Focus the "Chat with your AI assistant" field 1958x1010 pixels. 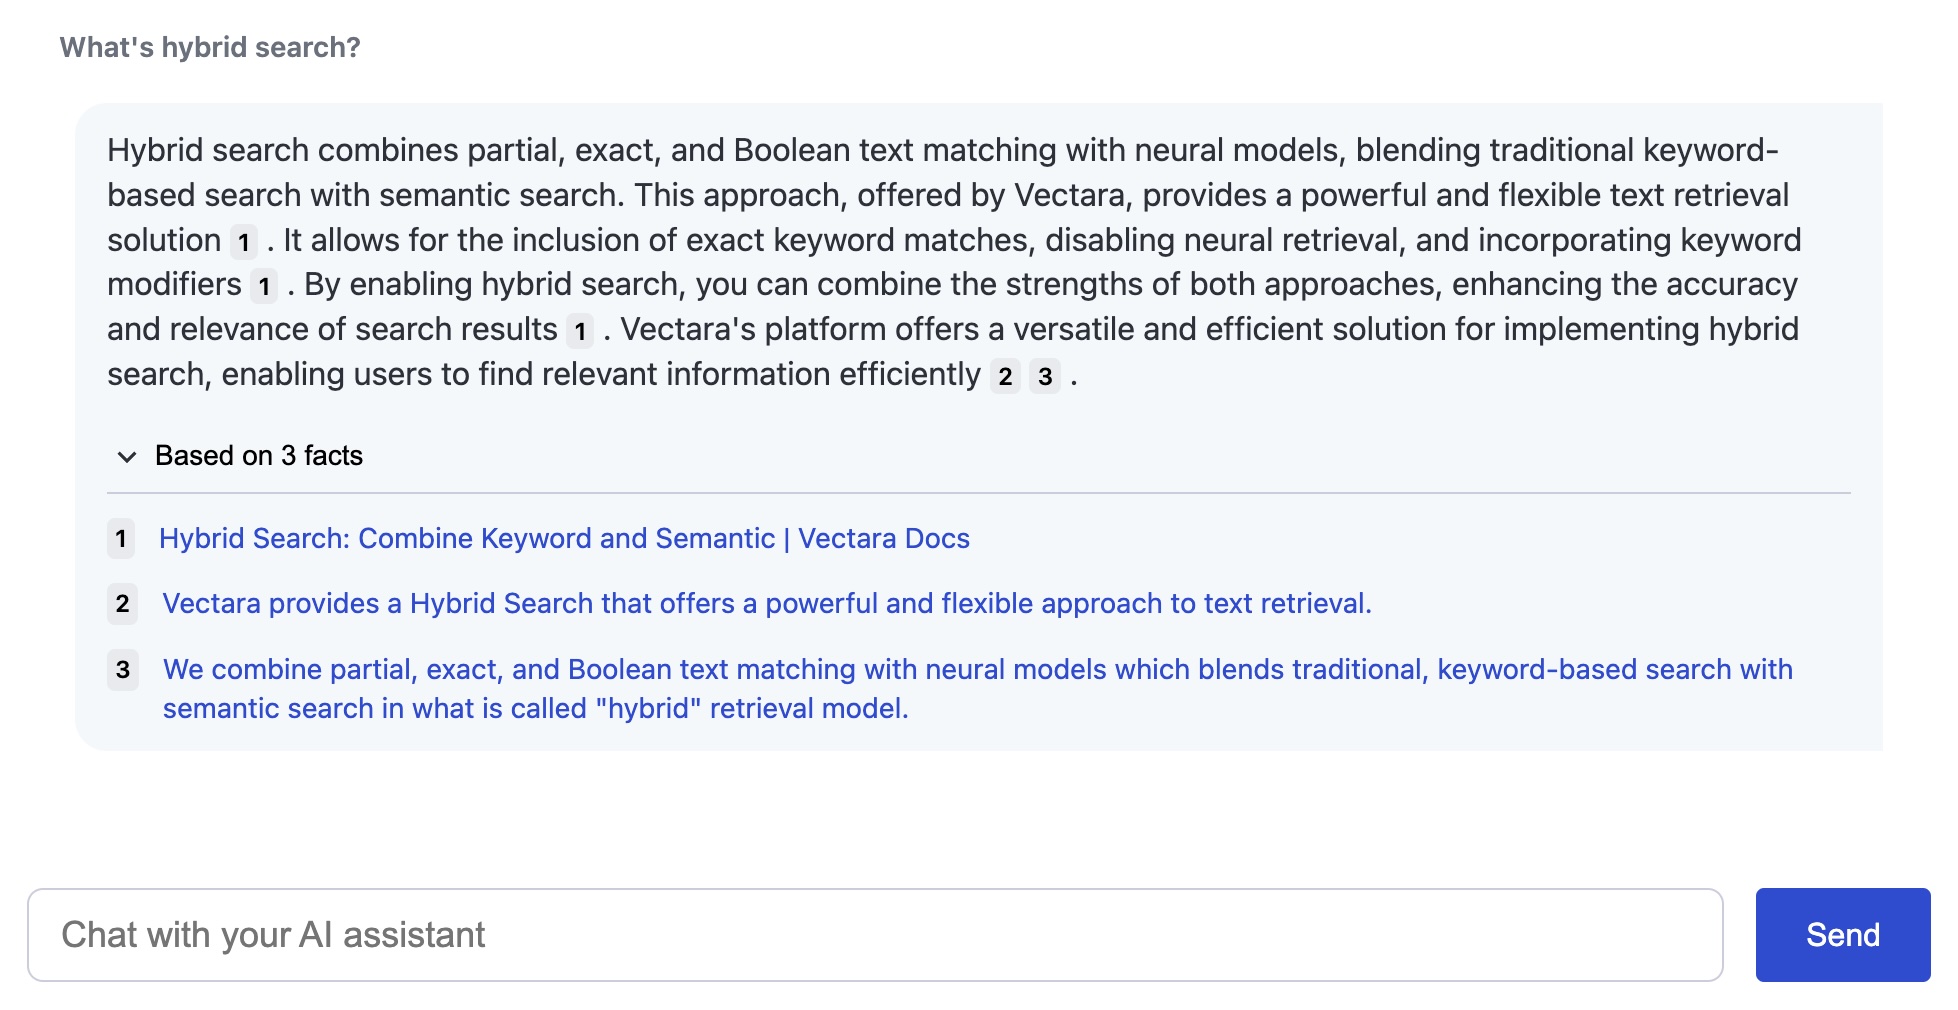(875, 935)
